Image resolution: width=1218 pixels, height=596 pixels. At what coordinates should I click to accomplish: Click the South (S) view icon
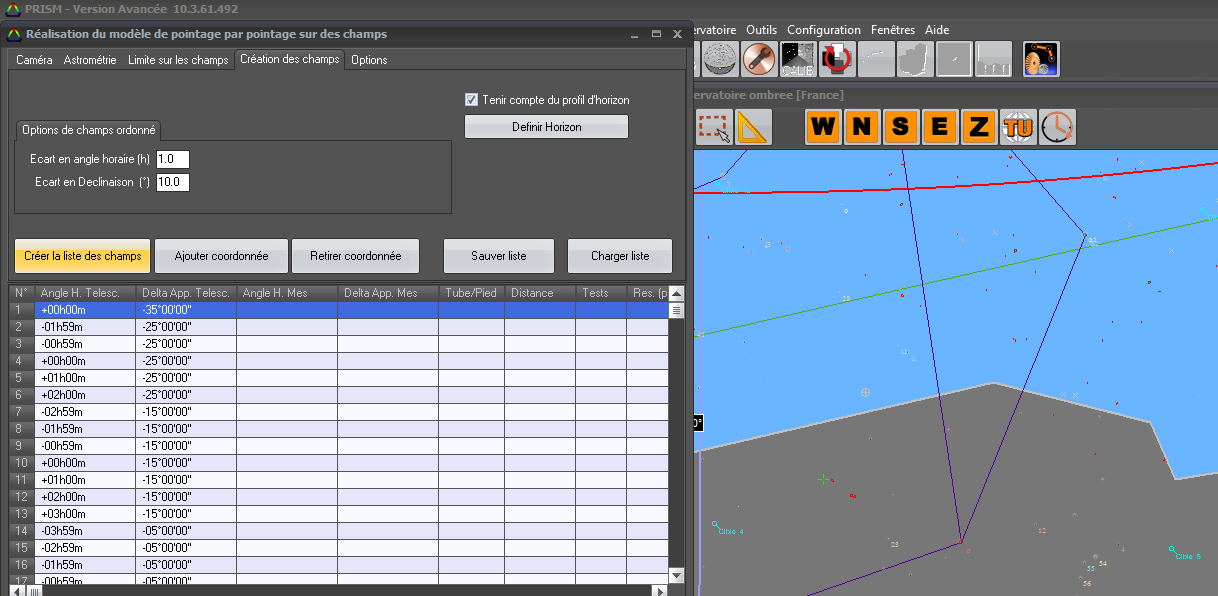[901, 127]
